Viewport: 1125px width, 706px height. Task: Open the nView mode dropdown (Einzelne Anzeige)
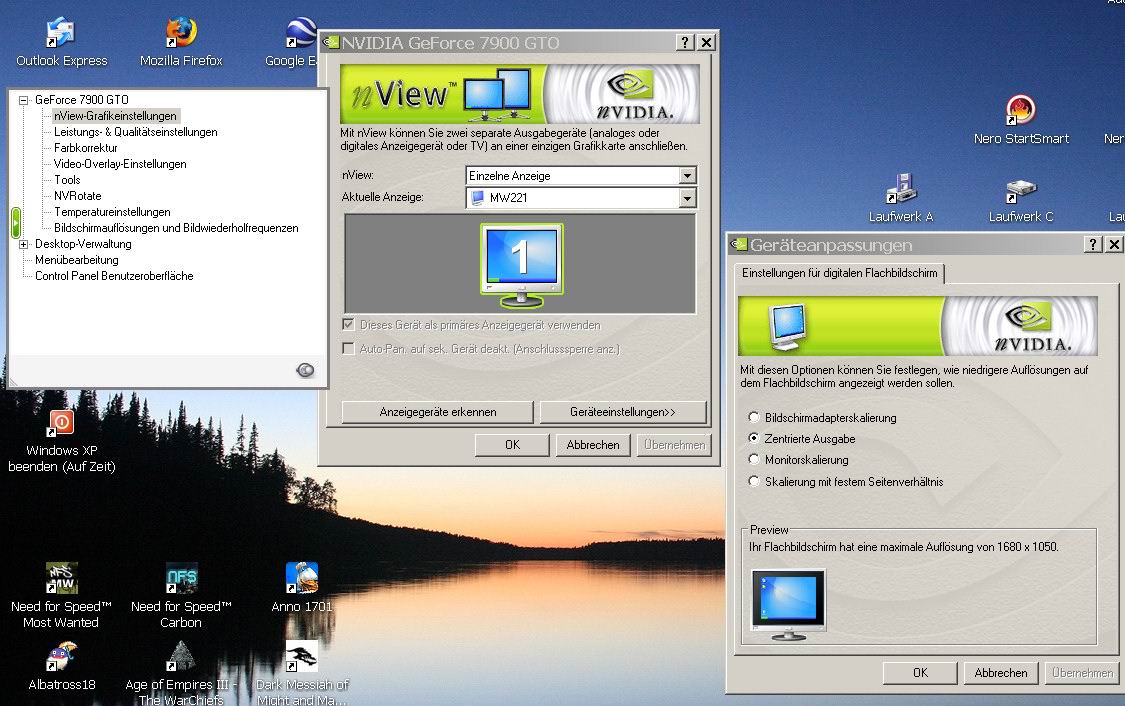click(x=687, y=176)
